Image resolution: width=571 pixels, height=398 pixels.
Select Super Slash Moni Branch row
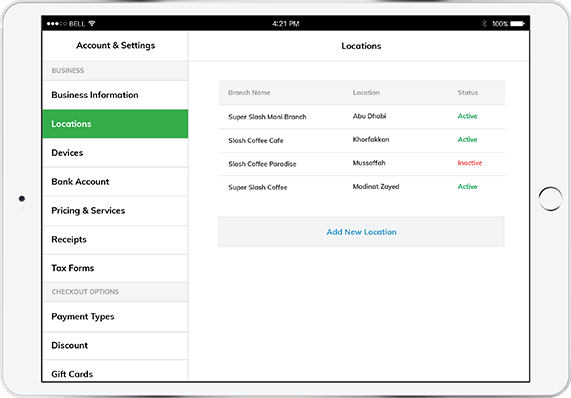click(362, 117)
